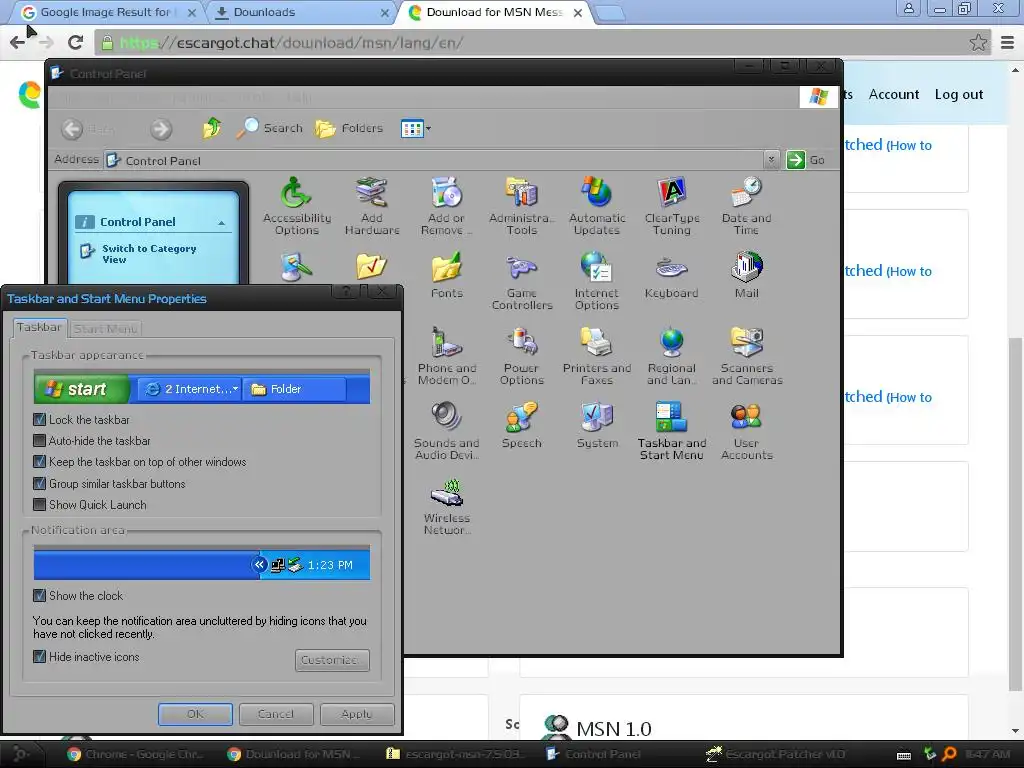Switch to the Taskbar tab
This screenshot has height=768, width=1024.
(x=39, y=327)
